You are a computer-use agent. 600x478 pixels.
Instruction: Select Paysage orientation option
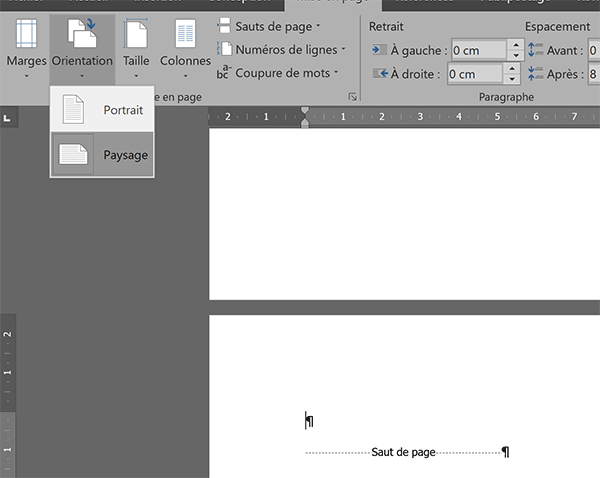(102, 155)
